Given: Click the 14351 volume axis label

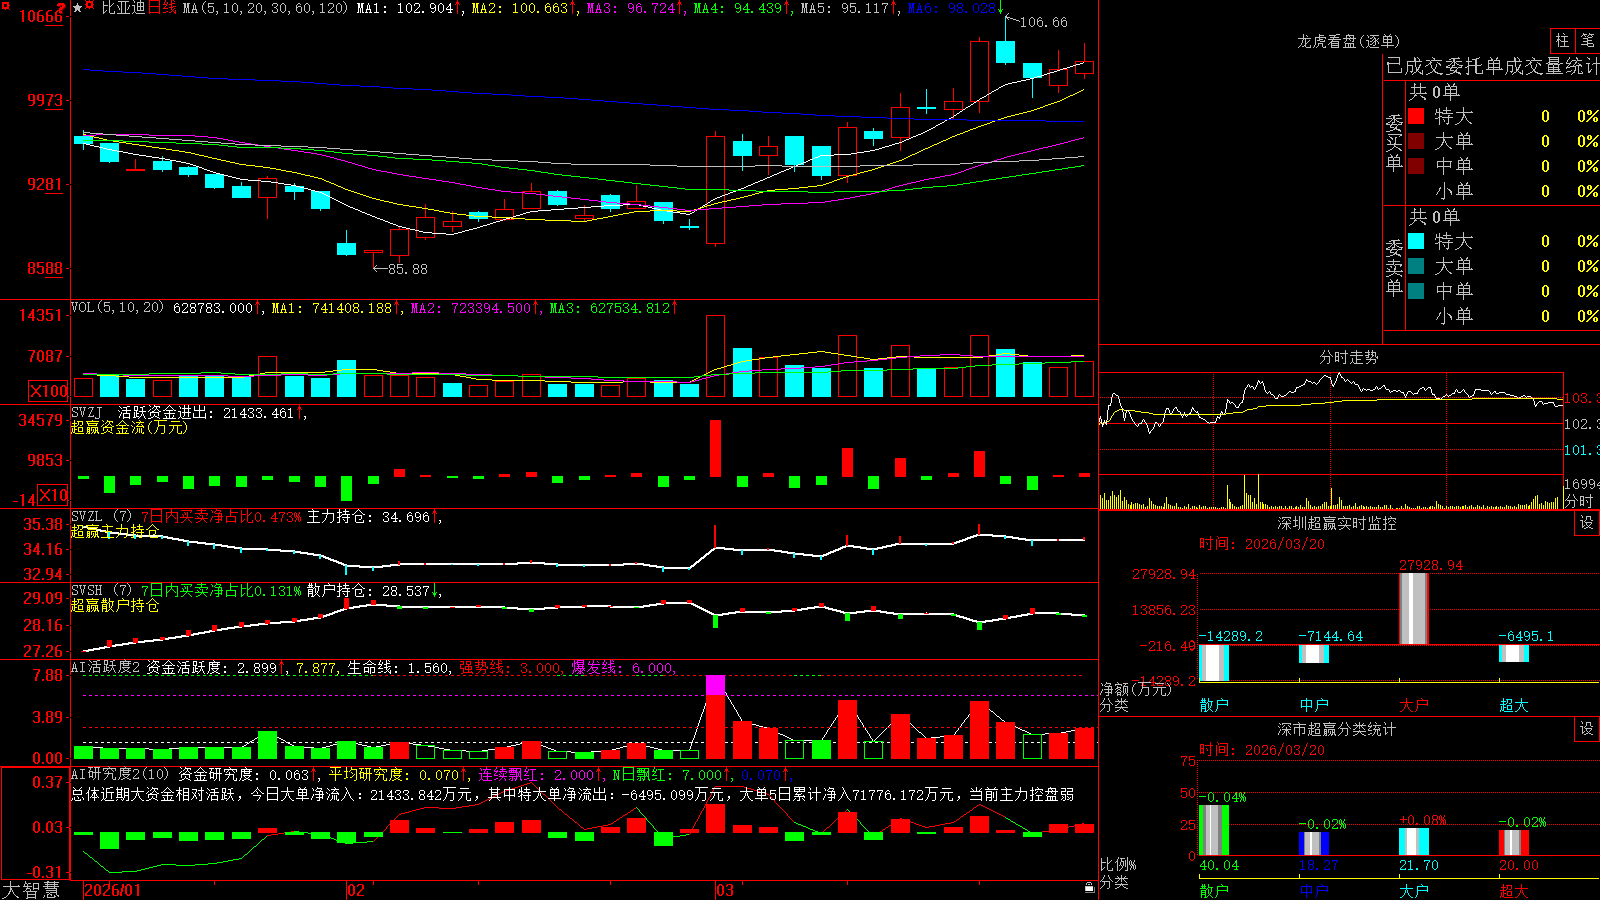Looking at the screenshot, I should tap(41, 315).
